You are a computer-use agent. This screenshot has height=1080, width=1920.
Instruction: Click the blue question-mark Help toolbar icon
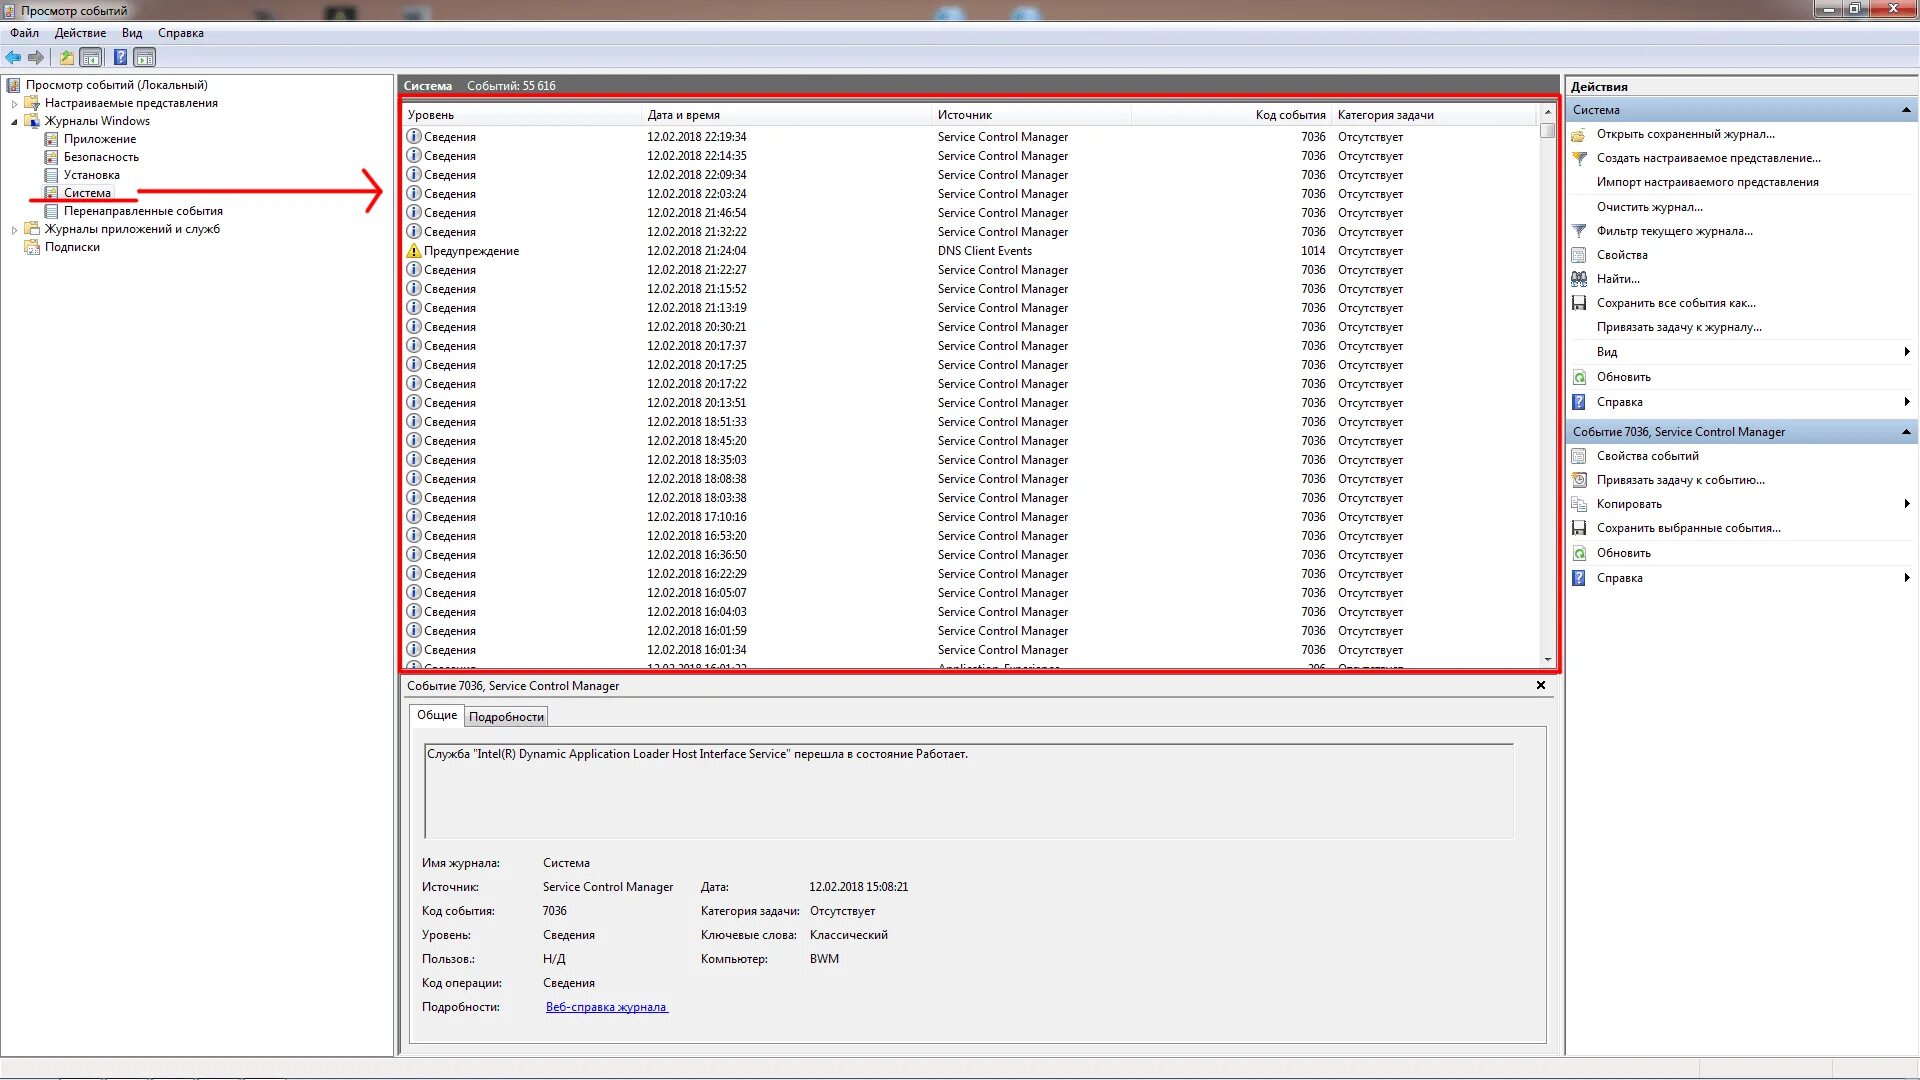click(x=120, y=57)
